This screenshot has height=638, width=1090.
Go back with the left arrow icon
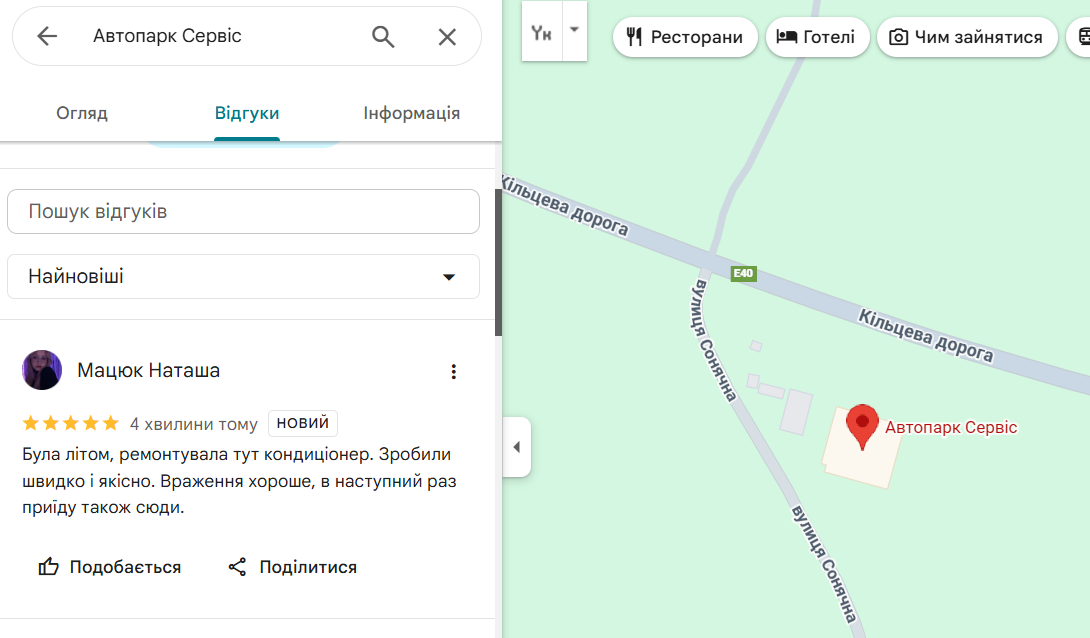47,36
